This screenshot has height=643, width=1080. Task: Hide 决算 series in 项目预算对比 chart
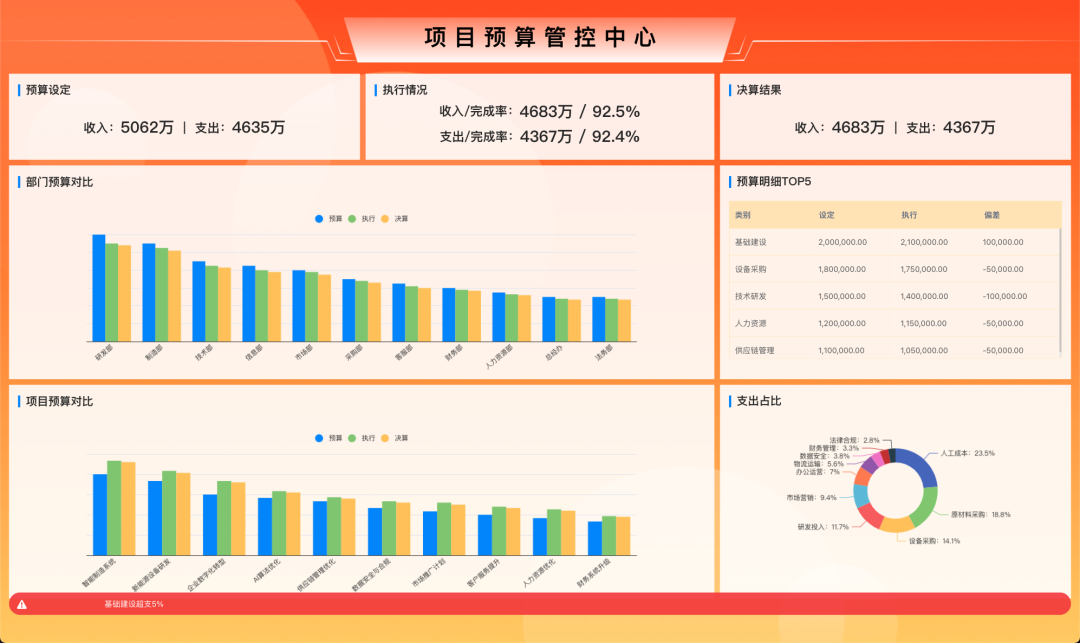tap(393, 438)
